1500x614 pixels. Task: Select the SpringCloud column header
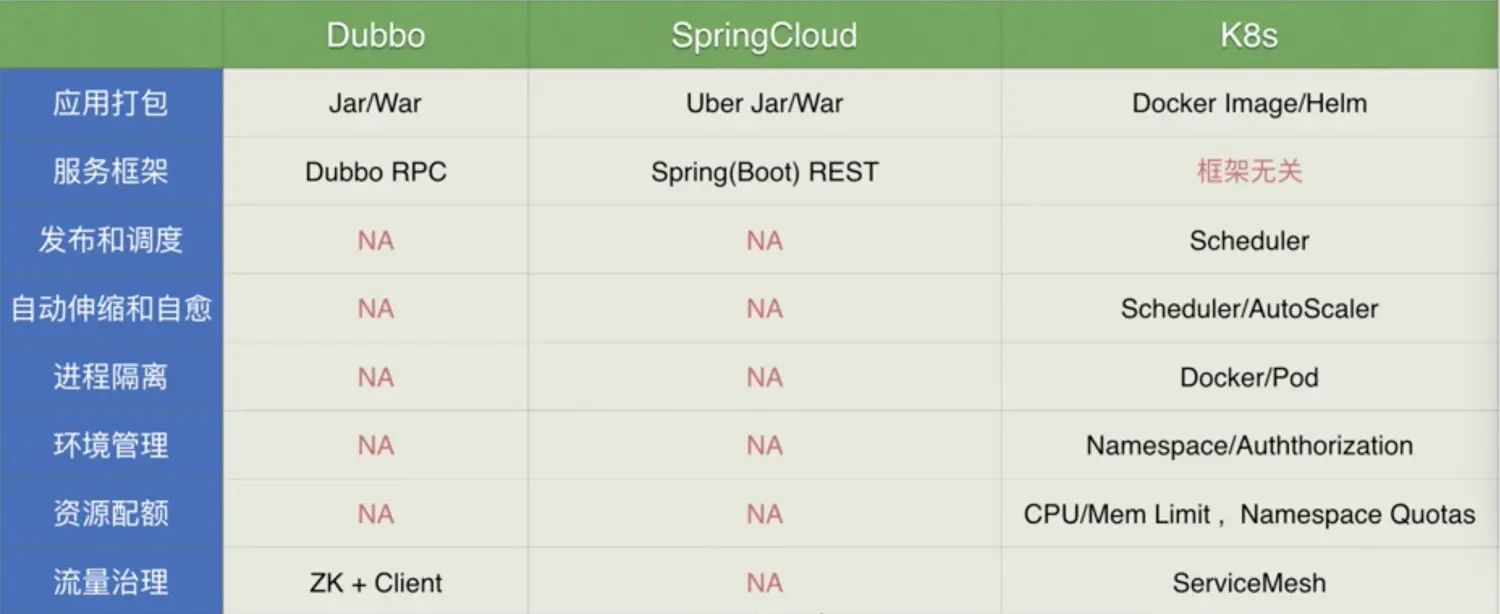point(764,36)
